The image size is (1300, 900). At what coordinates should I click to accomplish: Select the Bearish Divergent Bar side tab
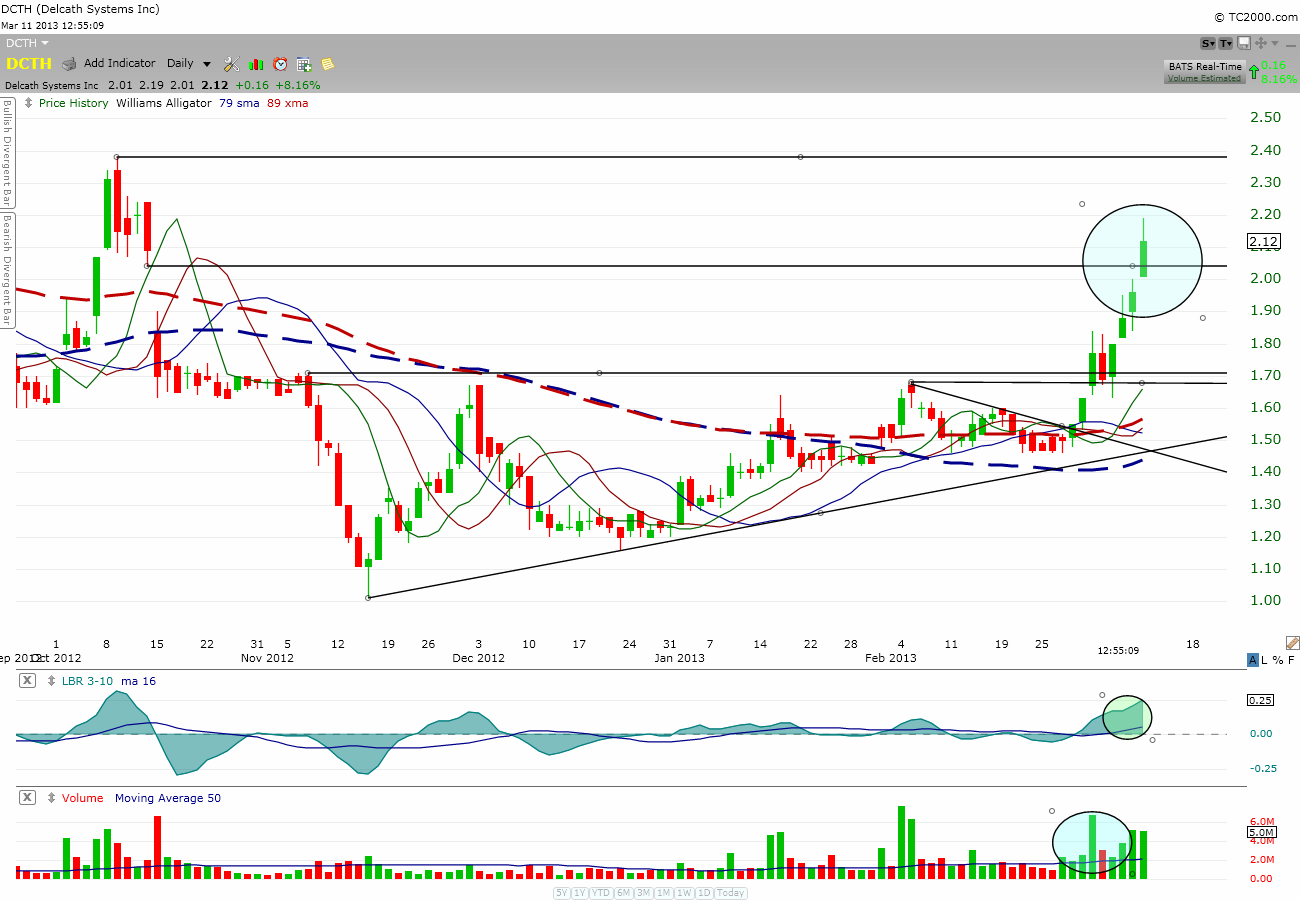(6, 270)
